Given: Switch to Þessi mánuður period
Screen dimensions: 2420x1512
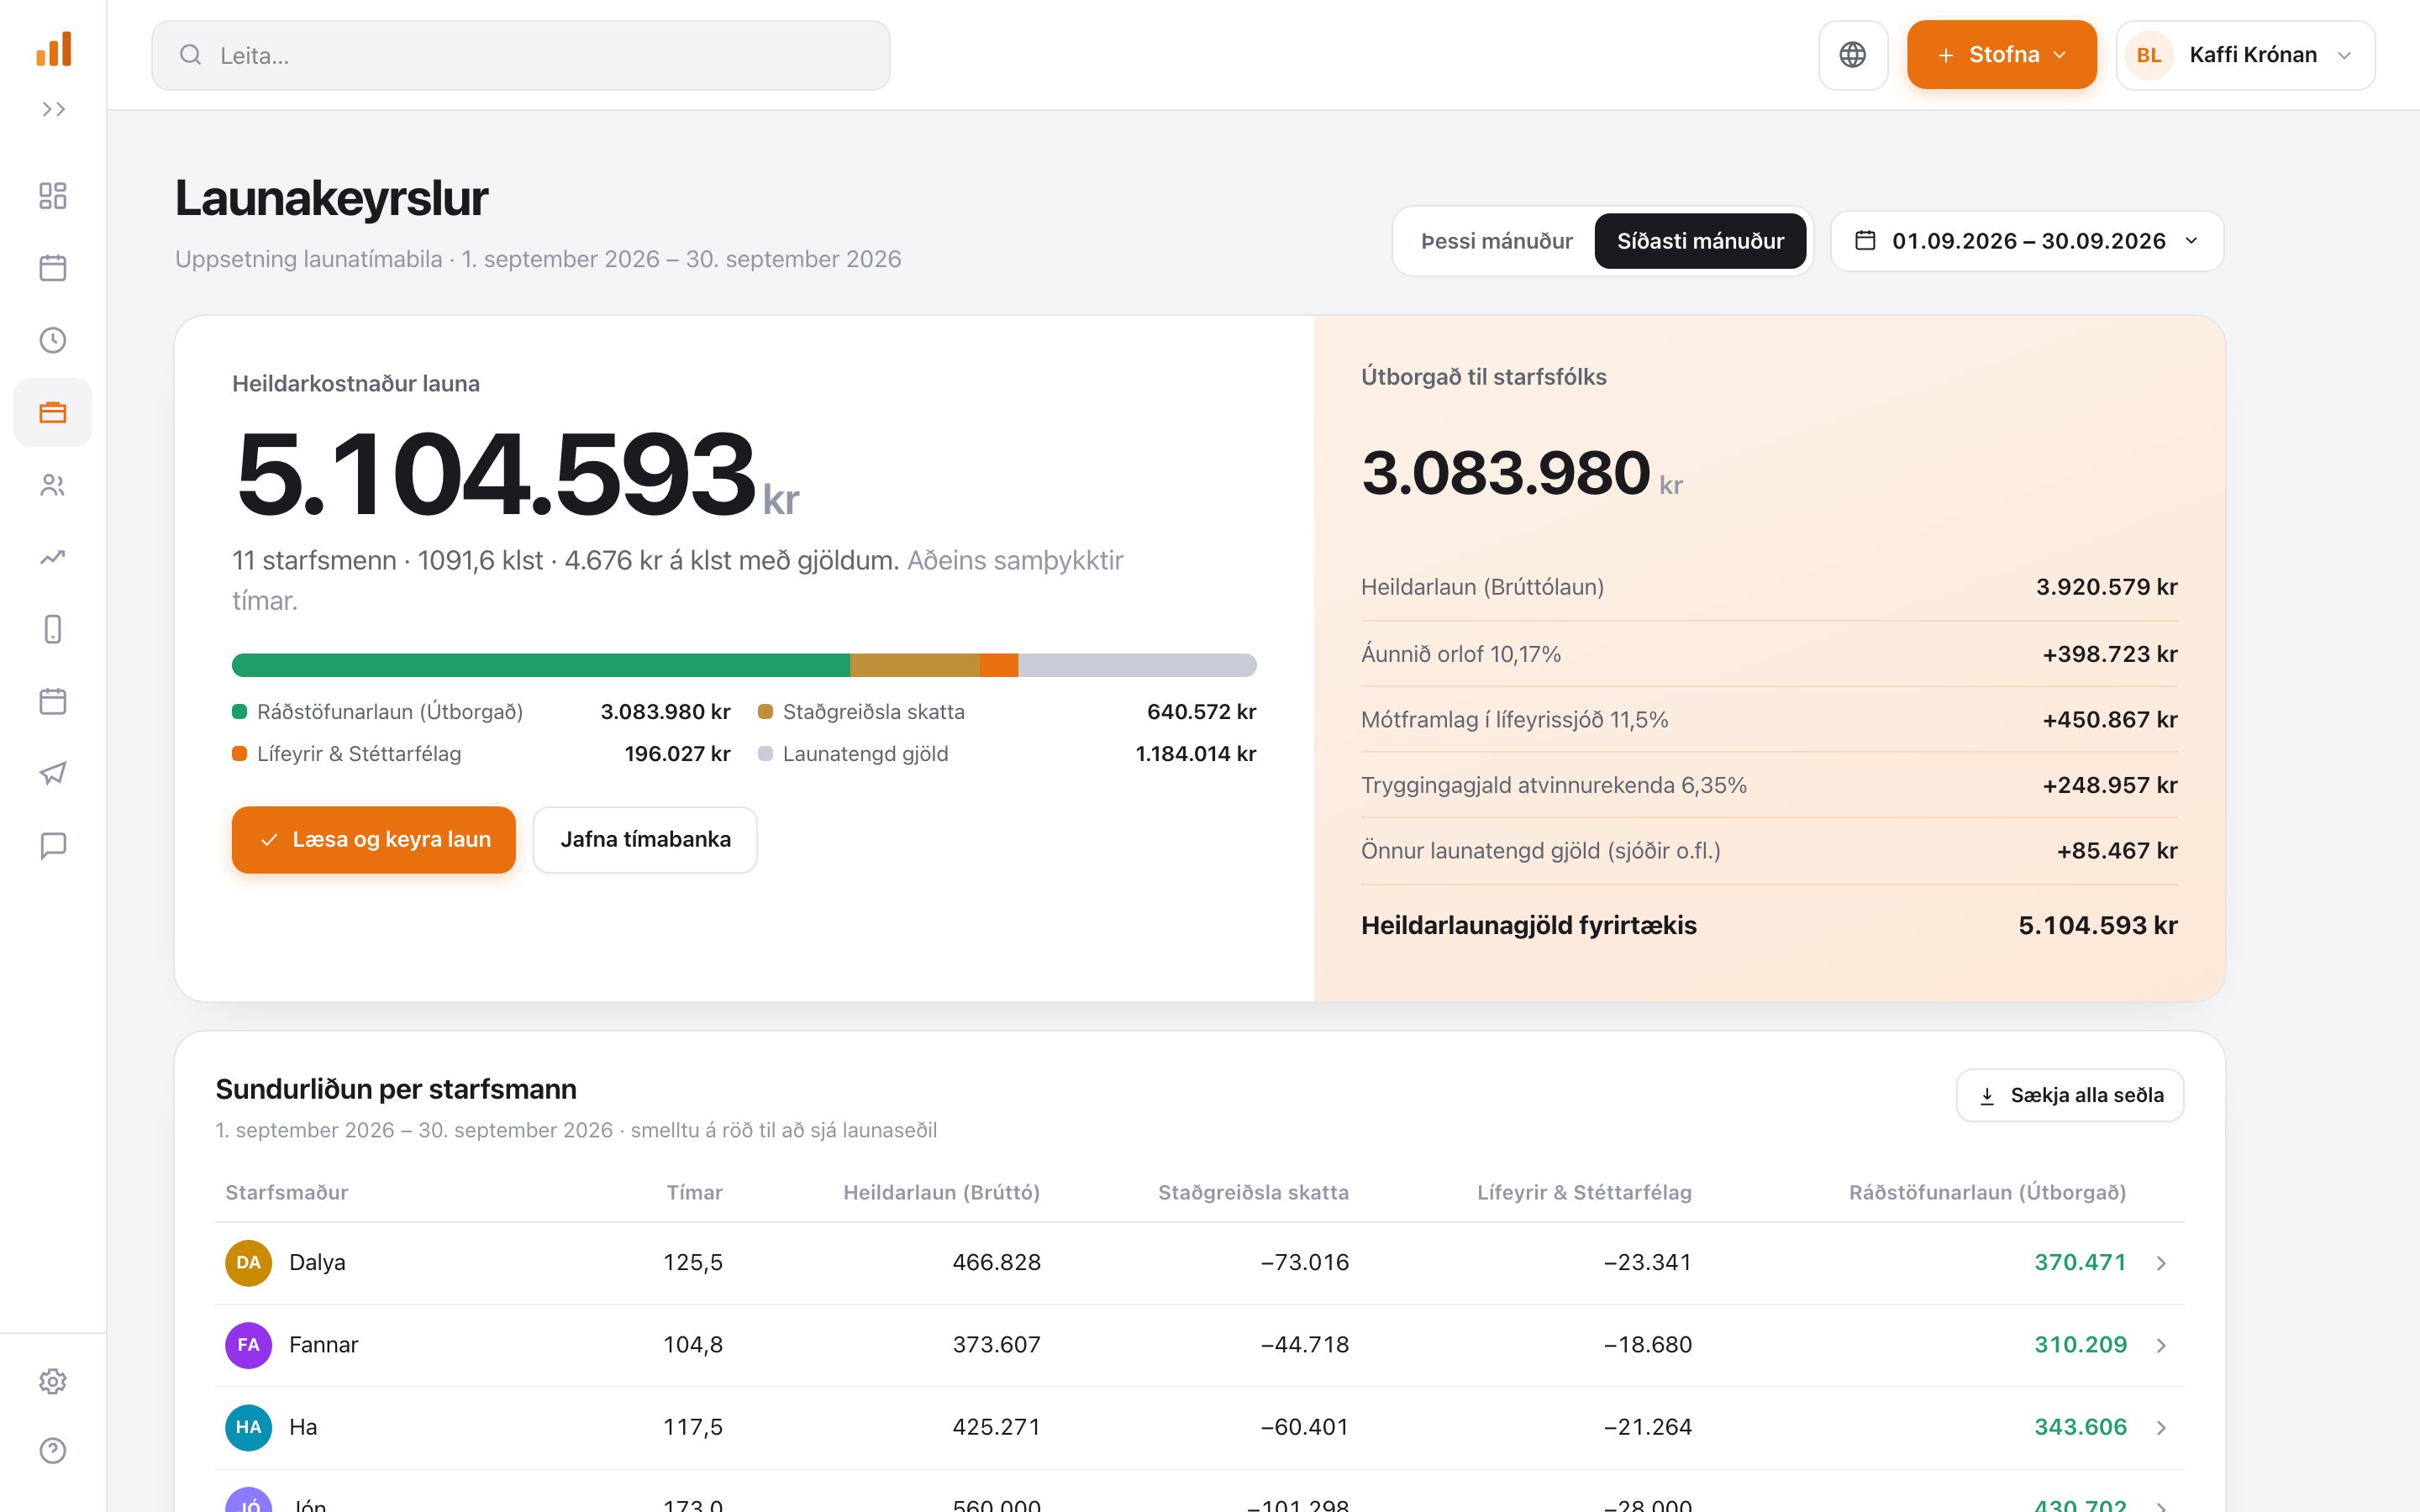Looking at the screenshot, I should (x=1496, y=241).
